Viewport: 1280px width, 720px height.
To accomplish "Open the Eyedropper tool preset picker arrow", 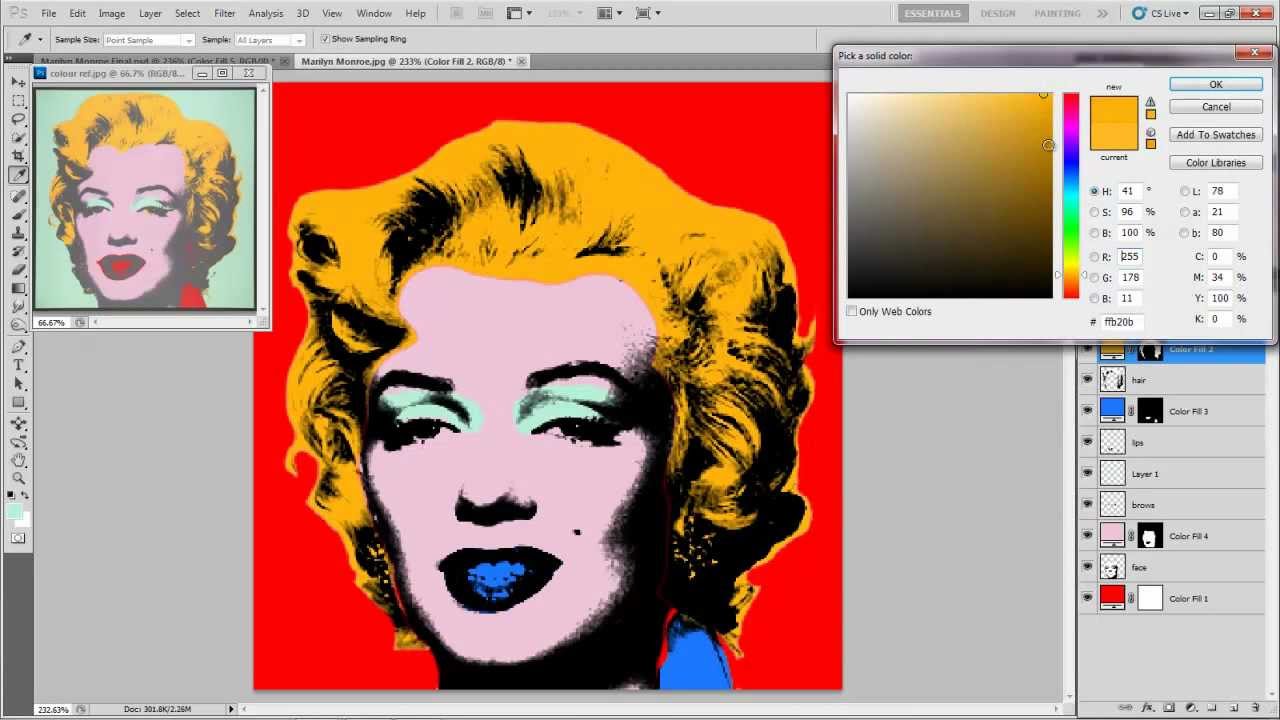I will pyautogui.click(x=40, y=39).
